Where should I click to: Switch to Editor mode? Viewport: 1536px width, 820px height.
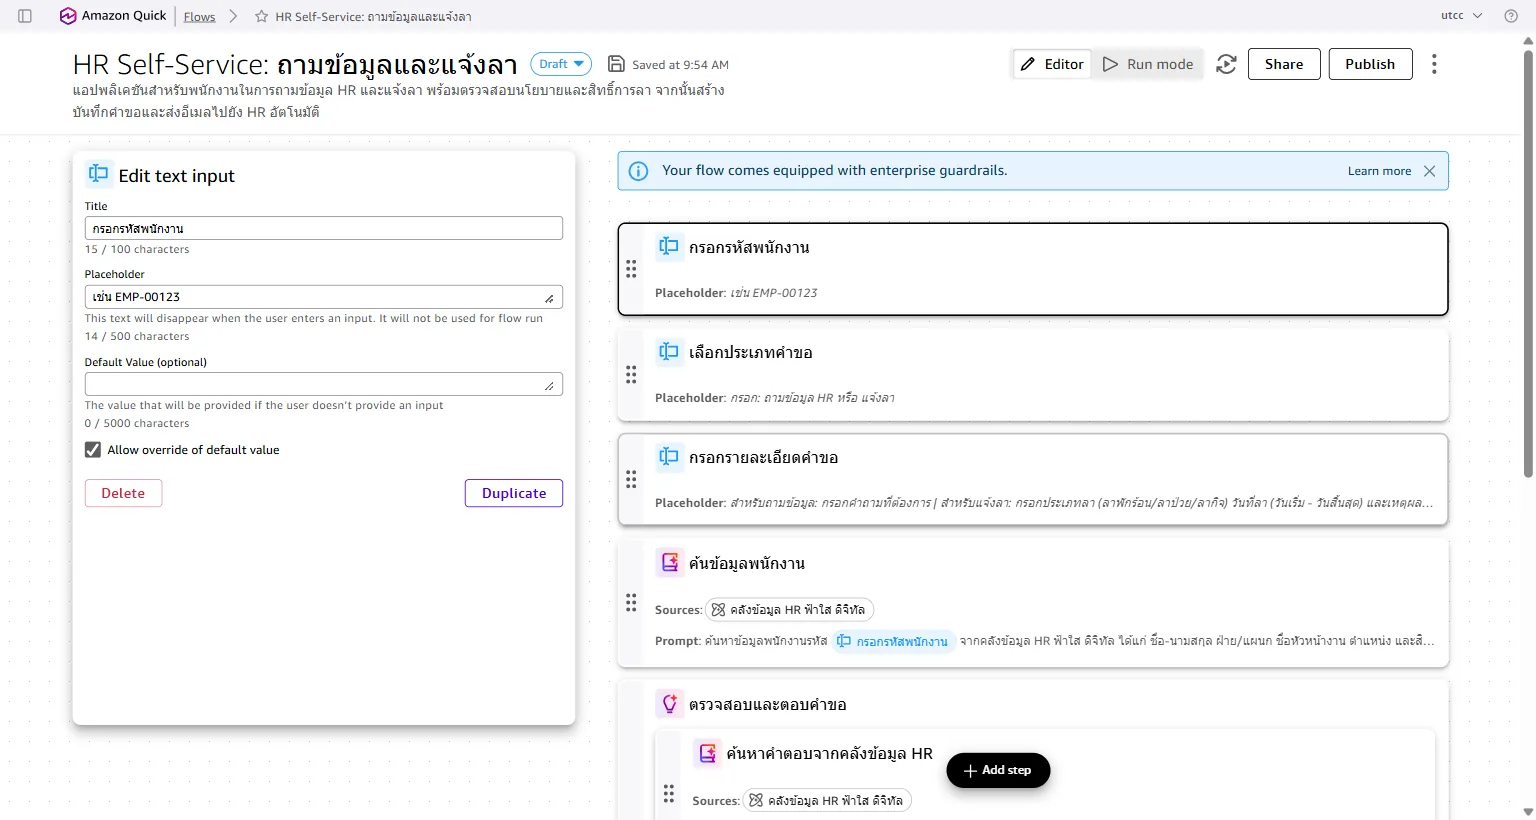[x=1052, y=64]
